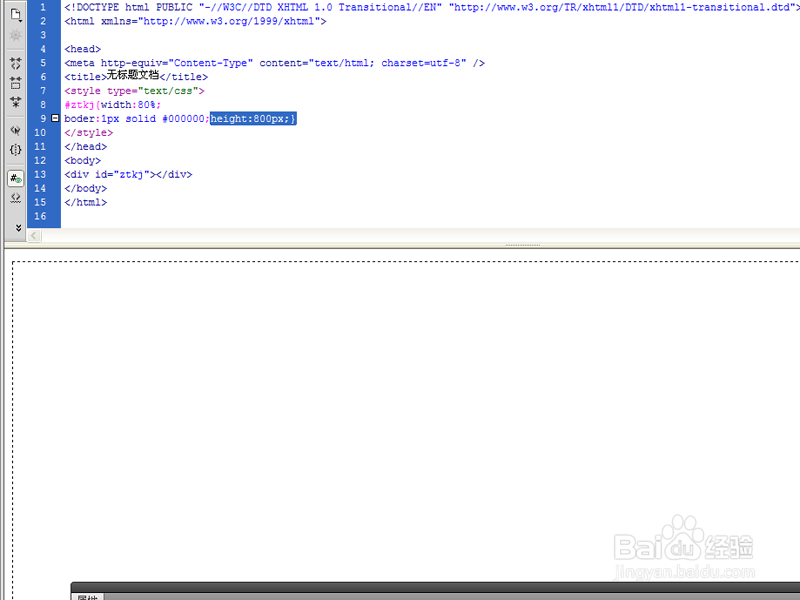Click the Balance Braces icon
This screenshot has width=800, height=600.
point(16,149)
